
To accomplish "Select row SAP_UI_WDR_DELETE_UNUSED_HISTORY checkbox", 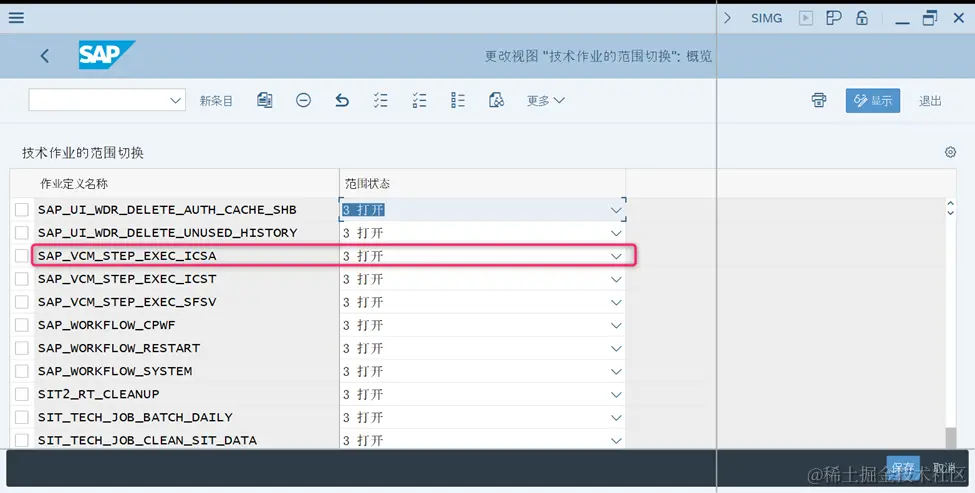I will pos(22,233).
